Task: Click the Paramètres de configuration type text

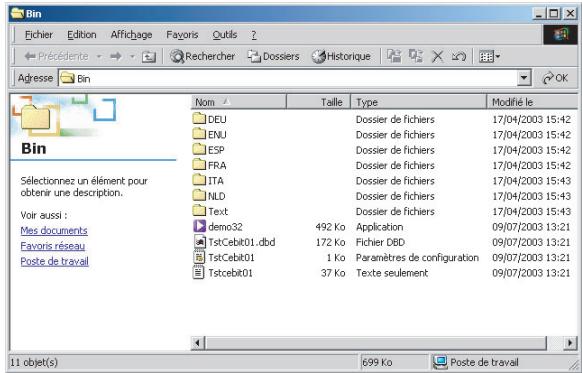Action: click(417, 258)
